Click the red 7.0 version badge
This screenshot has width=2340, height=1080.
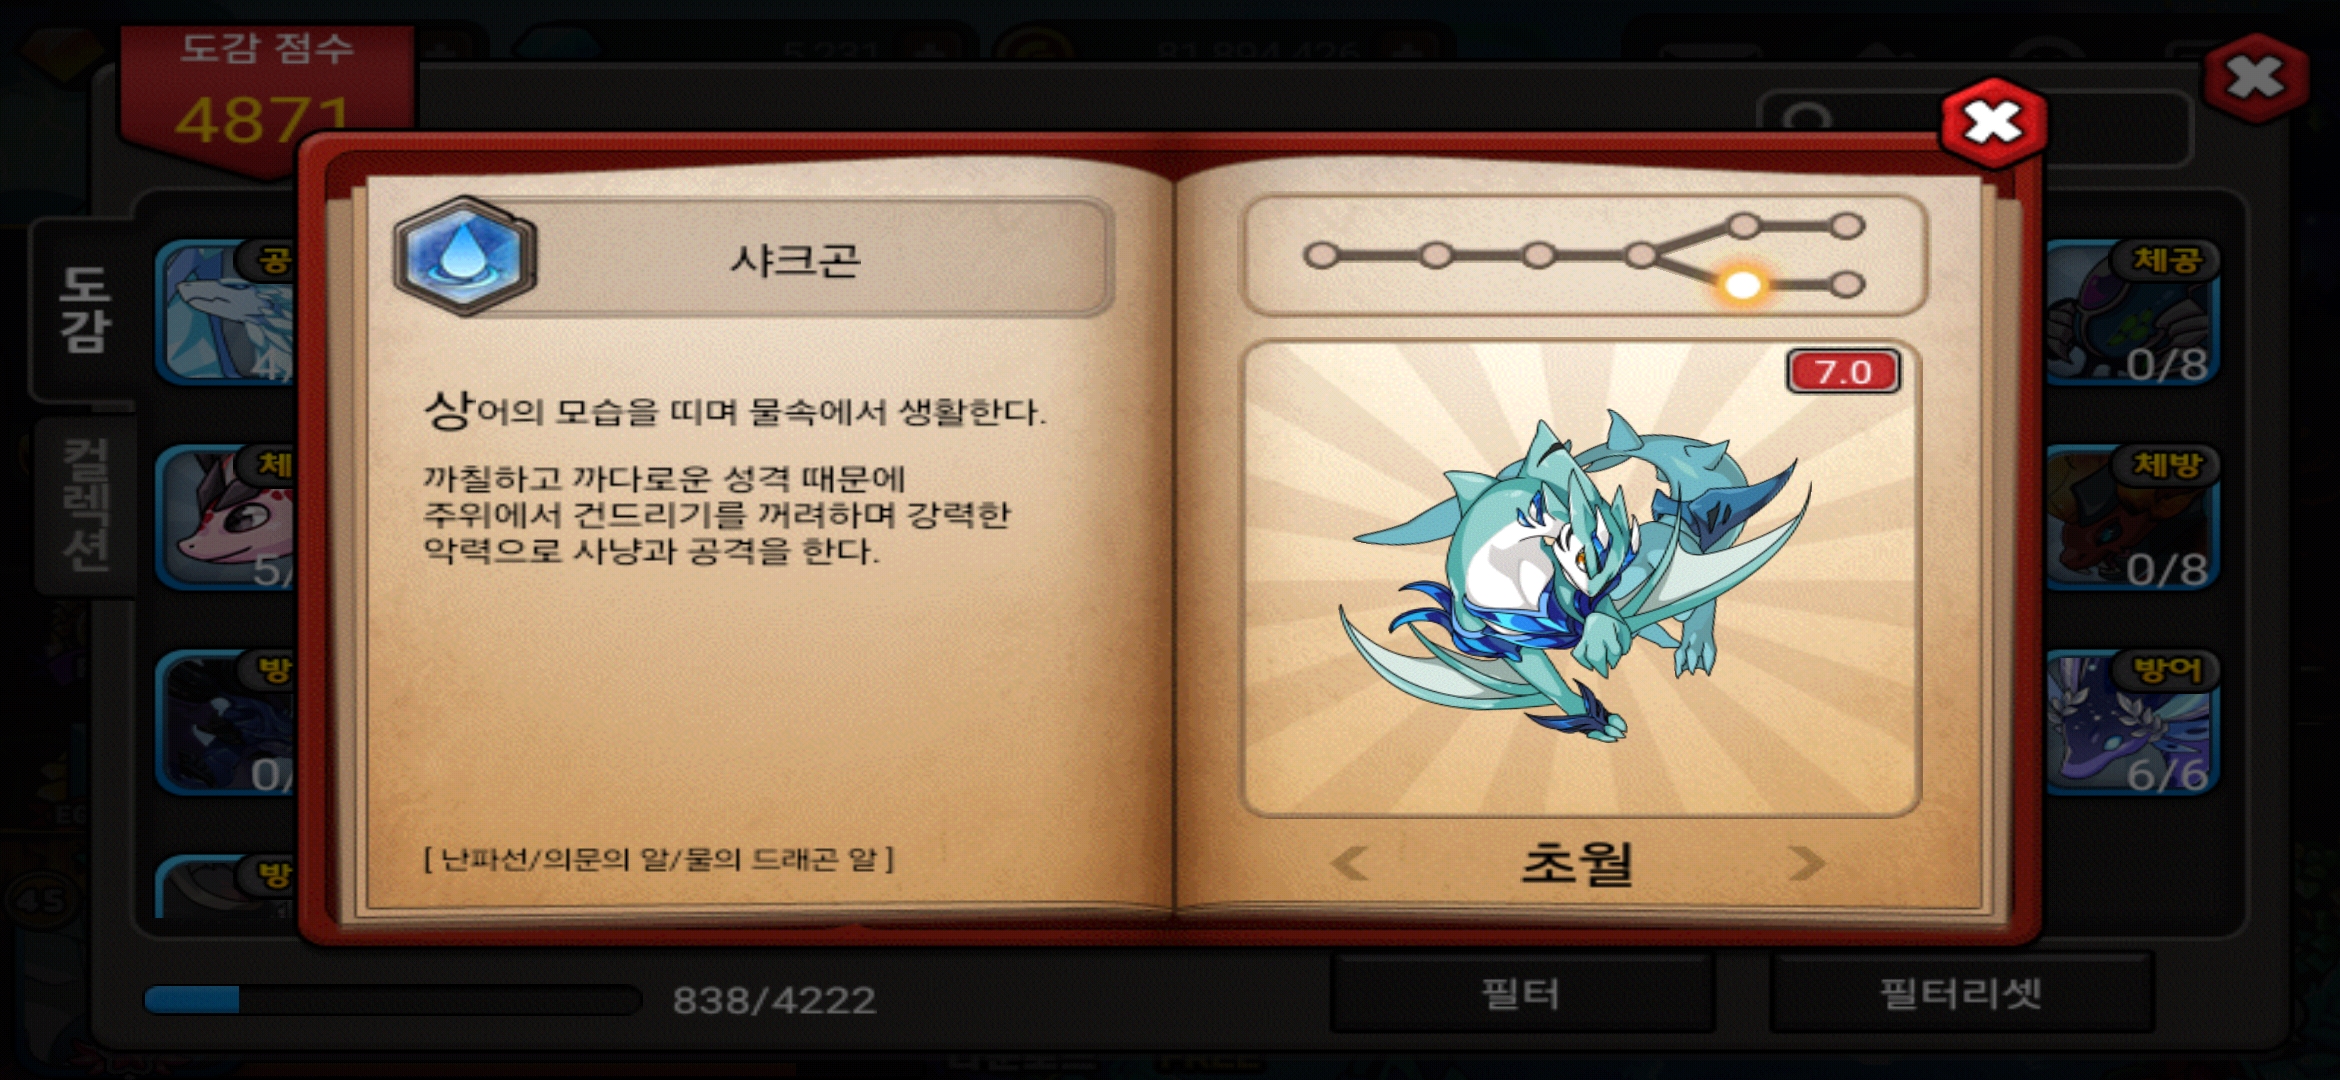[1843, 372]
